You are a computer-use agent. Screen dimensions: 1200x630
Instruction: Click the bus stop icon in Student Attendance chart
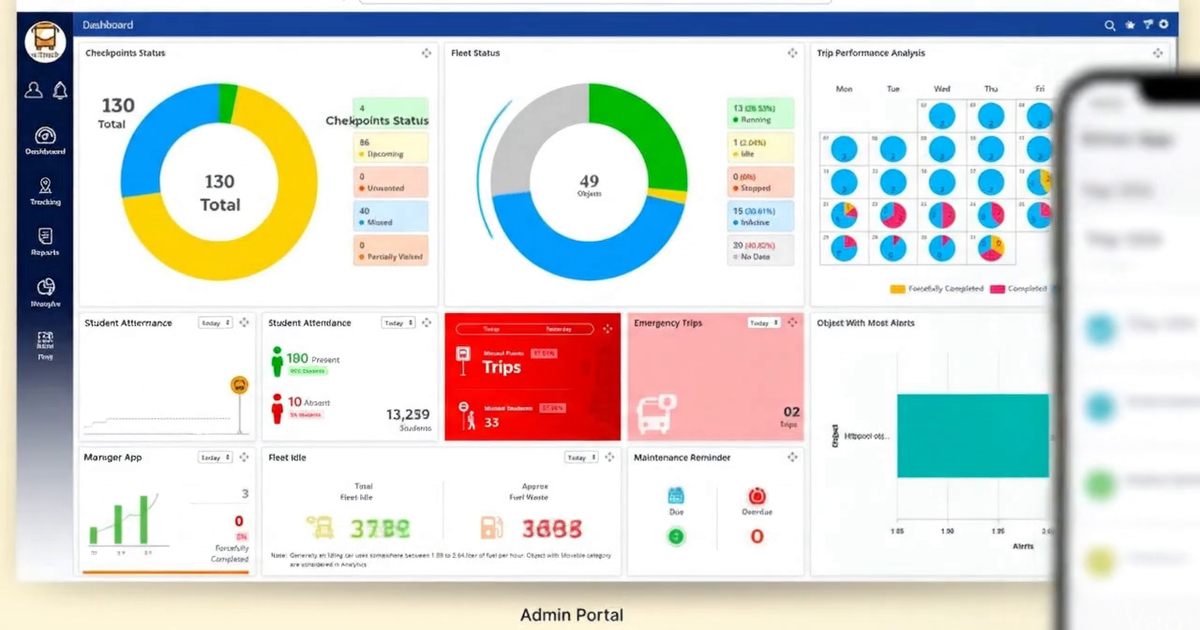click(239, 385)
